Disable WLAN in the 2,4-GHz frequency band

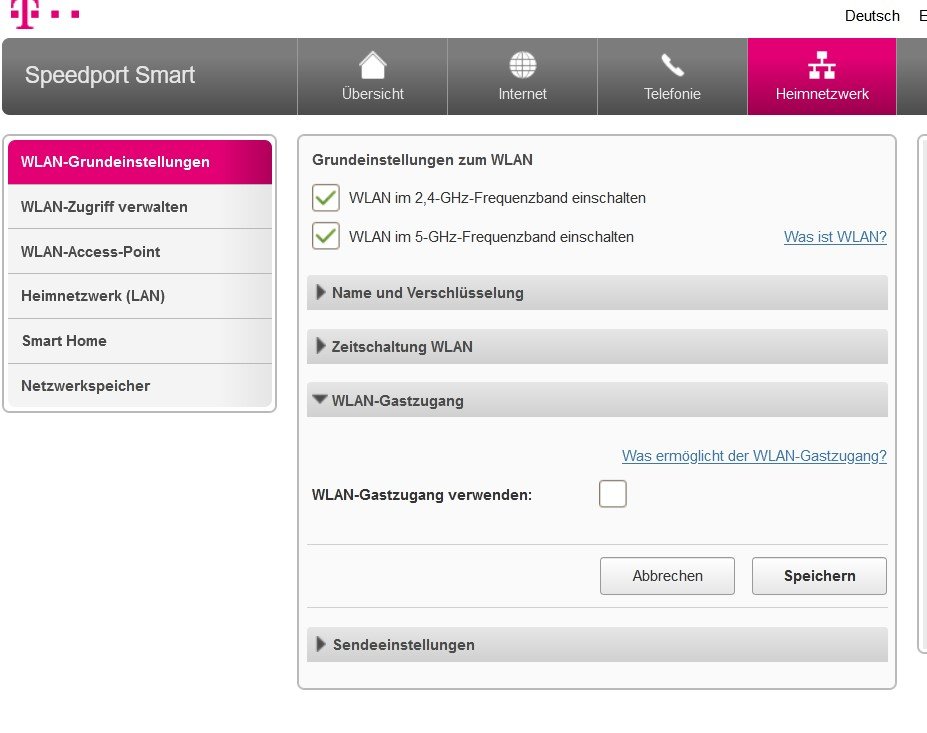[326, 197]
